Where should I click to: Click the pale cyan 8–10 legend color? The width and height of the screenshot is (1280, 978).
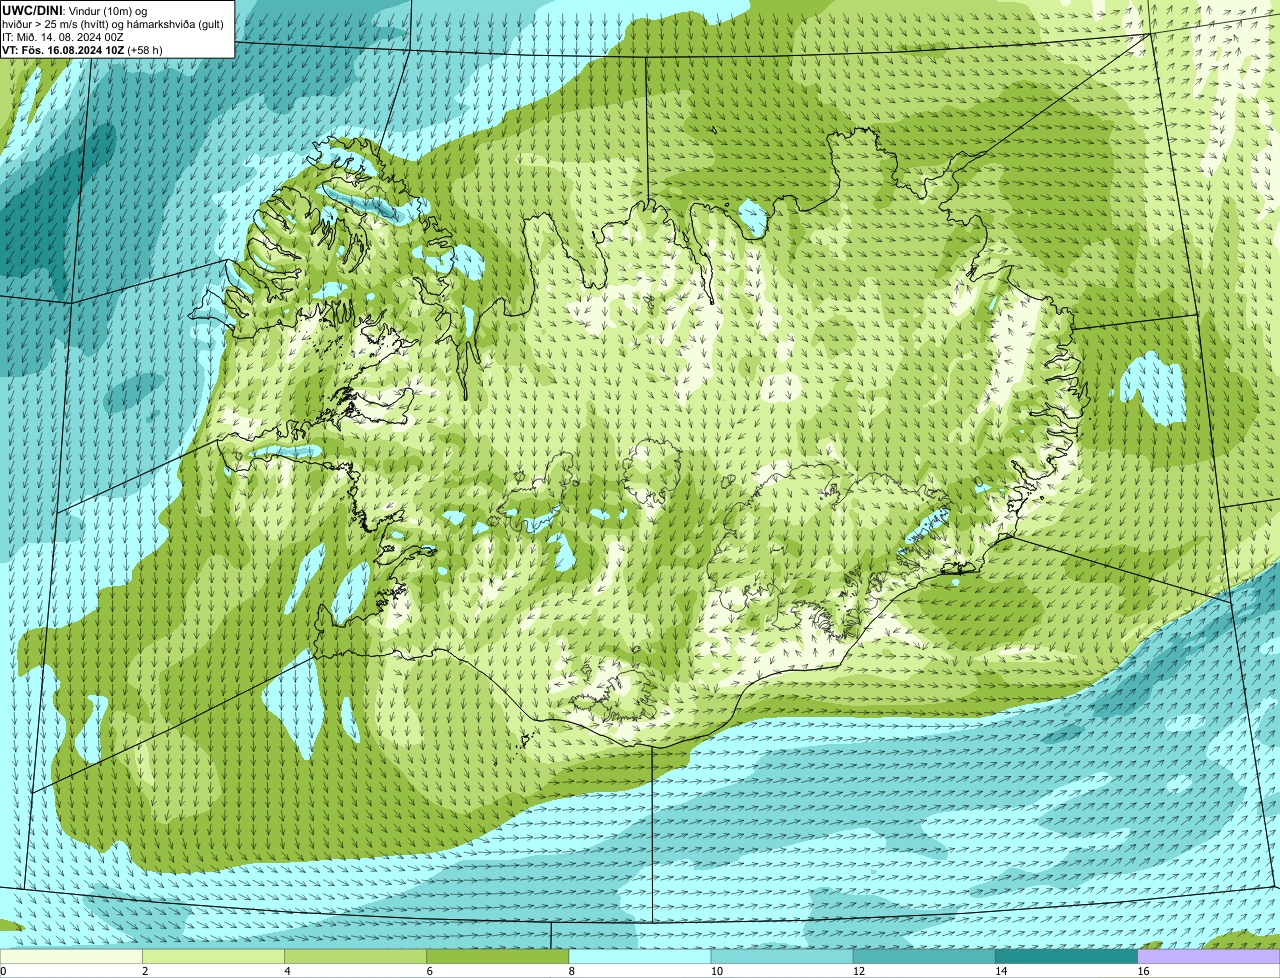pos(640,957)
